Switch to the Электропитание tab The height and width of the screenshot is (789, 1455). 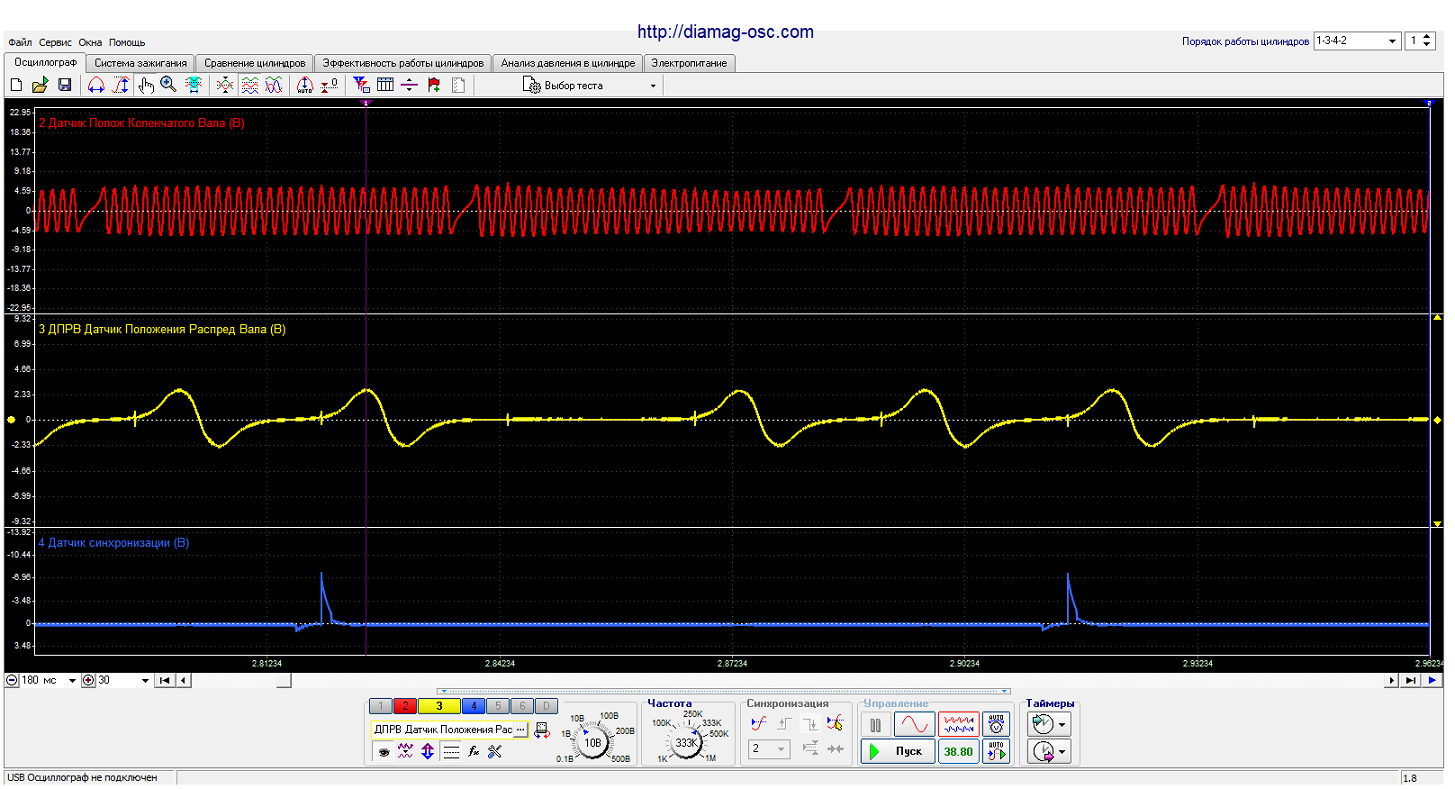coord(689,63)
